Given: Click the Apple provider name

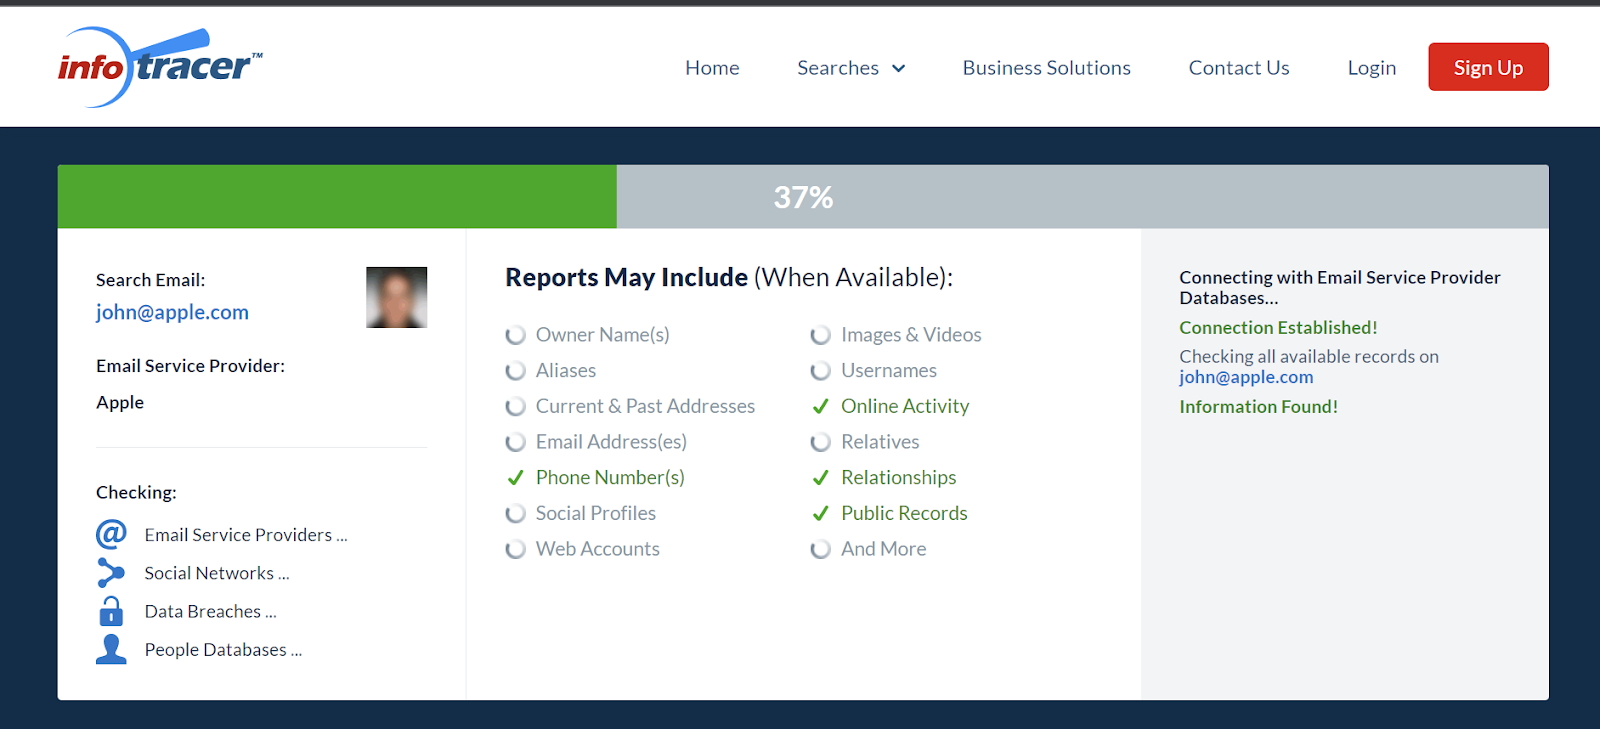Looking at the screenshot, I should 120,403.
